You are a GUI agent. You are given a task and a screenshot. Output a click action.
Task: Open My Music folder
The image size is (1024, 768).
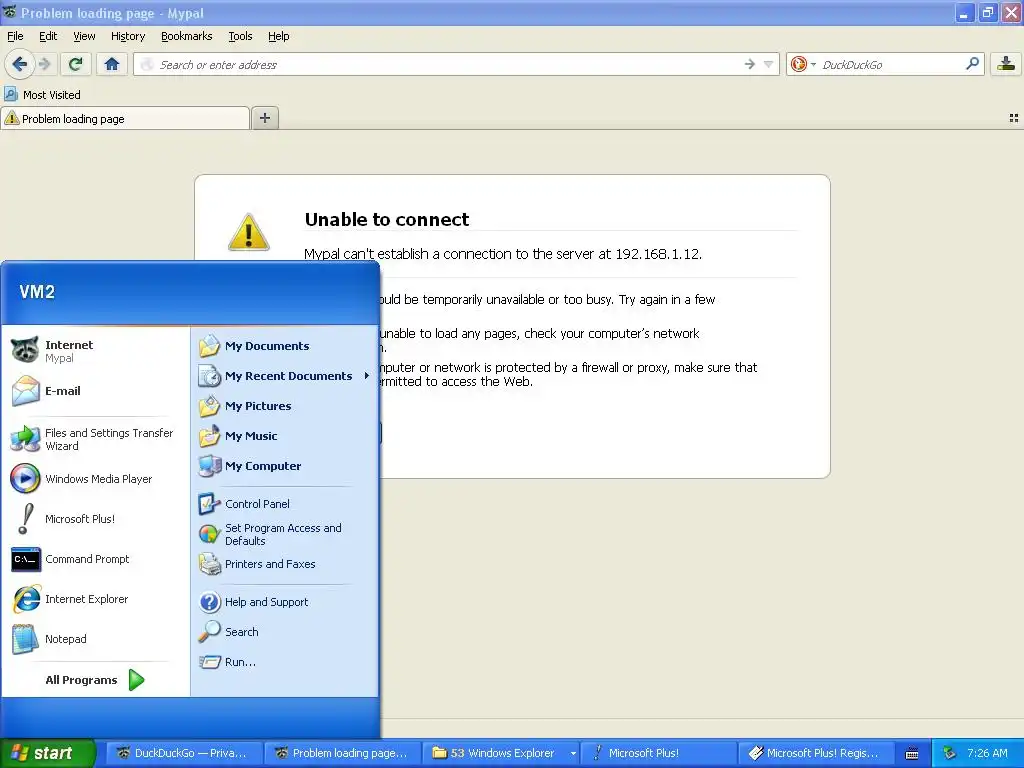[x=285, y=436]
